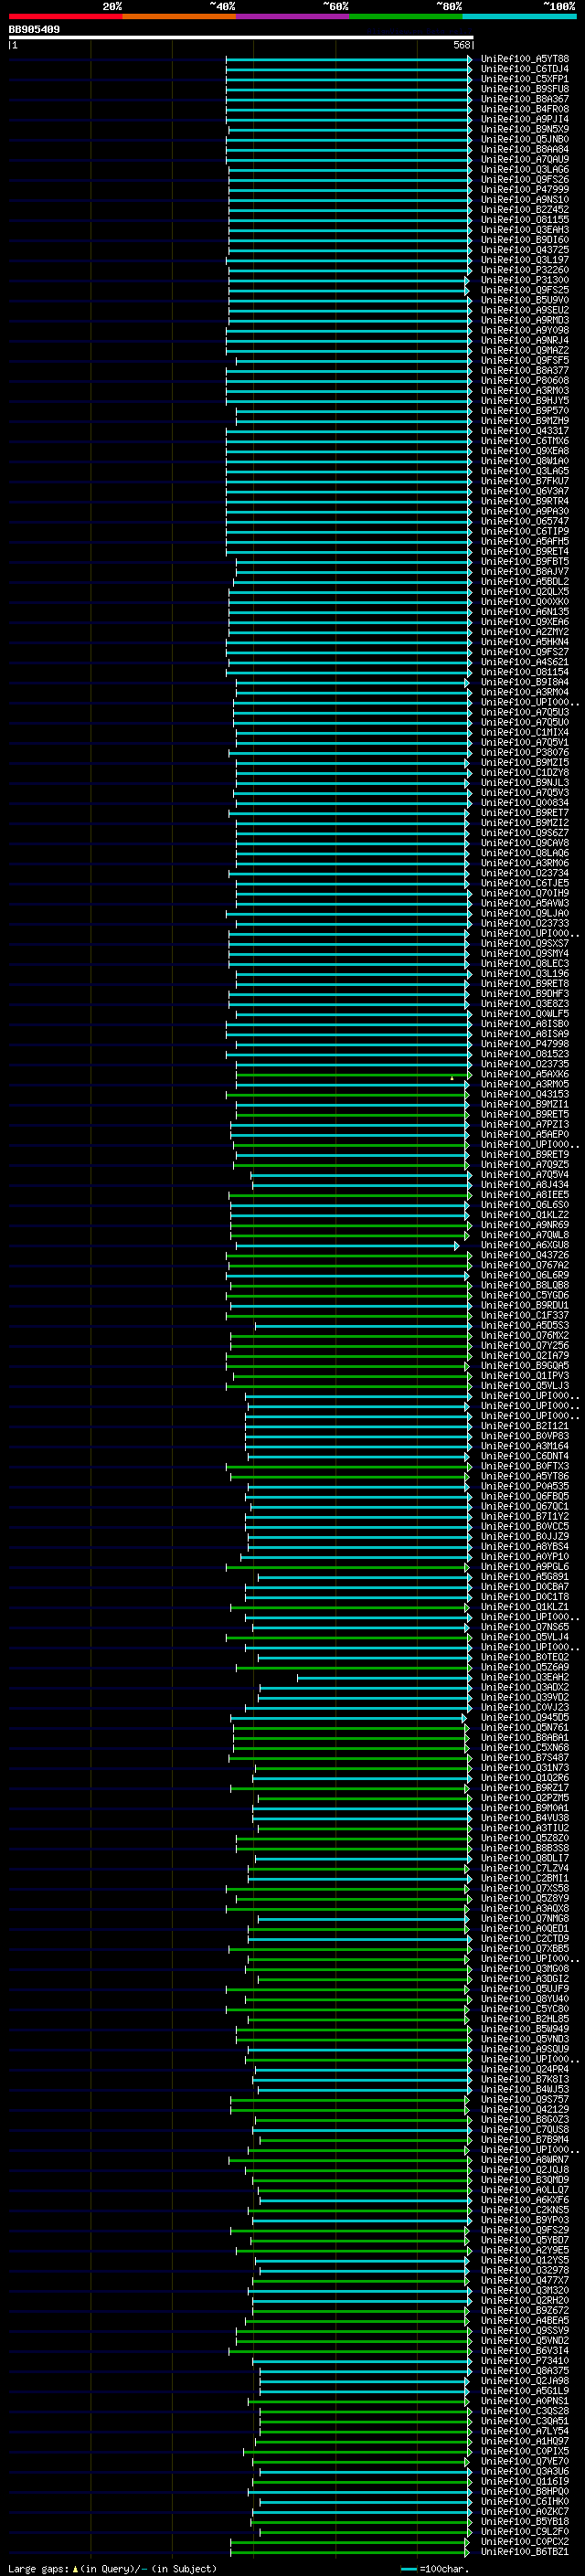
Task: Click hit label UniRef100_Q9MAZ2
Action: [x=525, y=350]
